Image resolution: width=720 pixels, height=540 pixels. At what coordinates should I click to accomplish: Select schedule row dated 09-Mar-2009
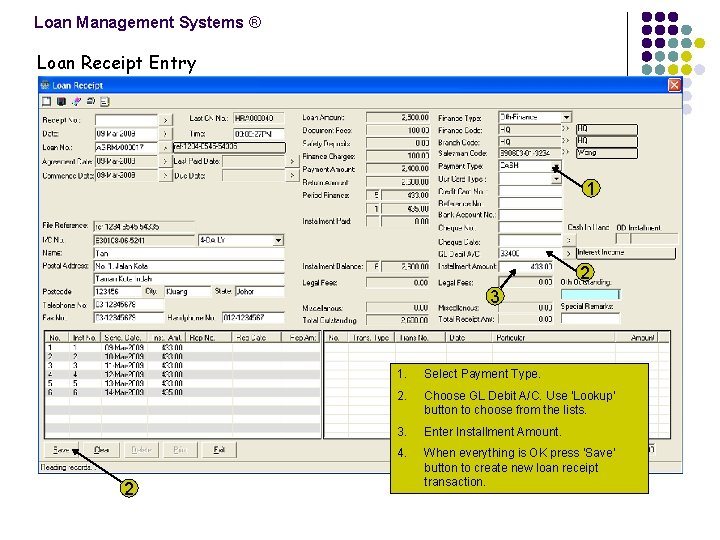(x=183, y=348)
